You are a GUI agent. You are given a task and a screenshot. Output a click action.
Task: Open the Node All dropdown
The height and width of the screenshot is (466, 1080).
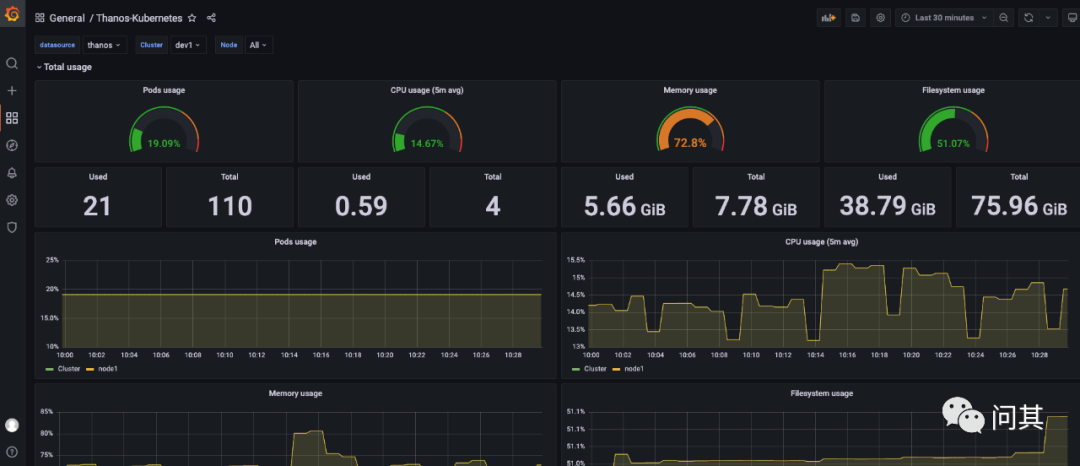[x=258, y=45]
